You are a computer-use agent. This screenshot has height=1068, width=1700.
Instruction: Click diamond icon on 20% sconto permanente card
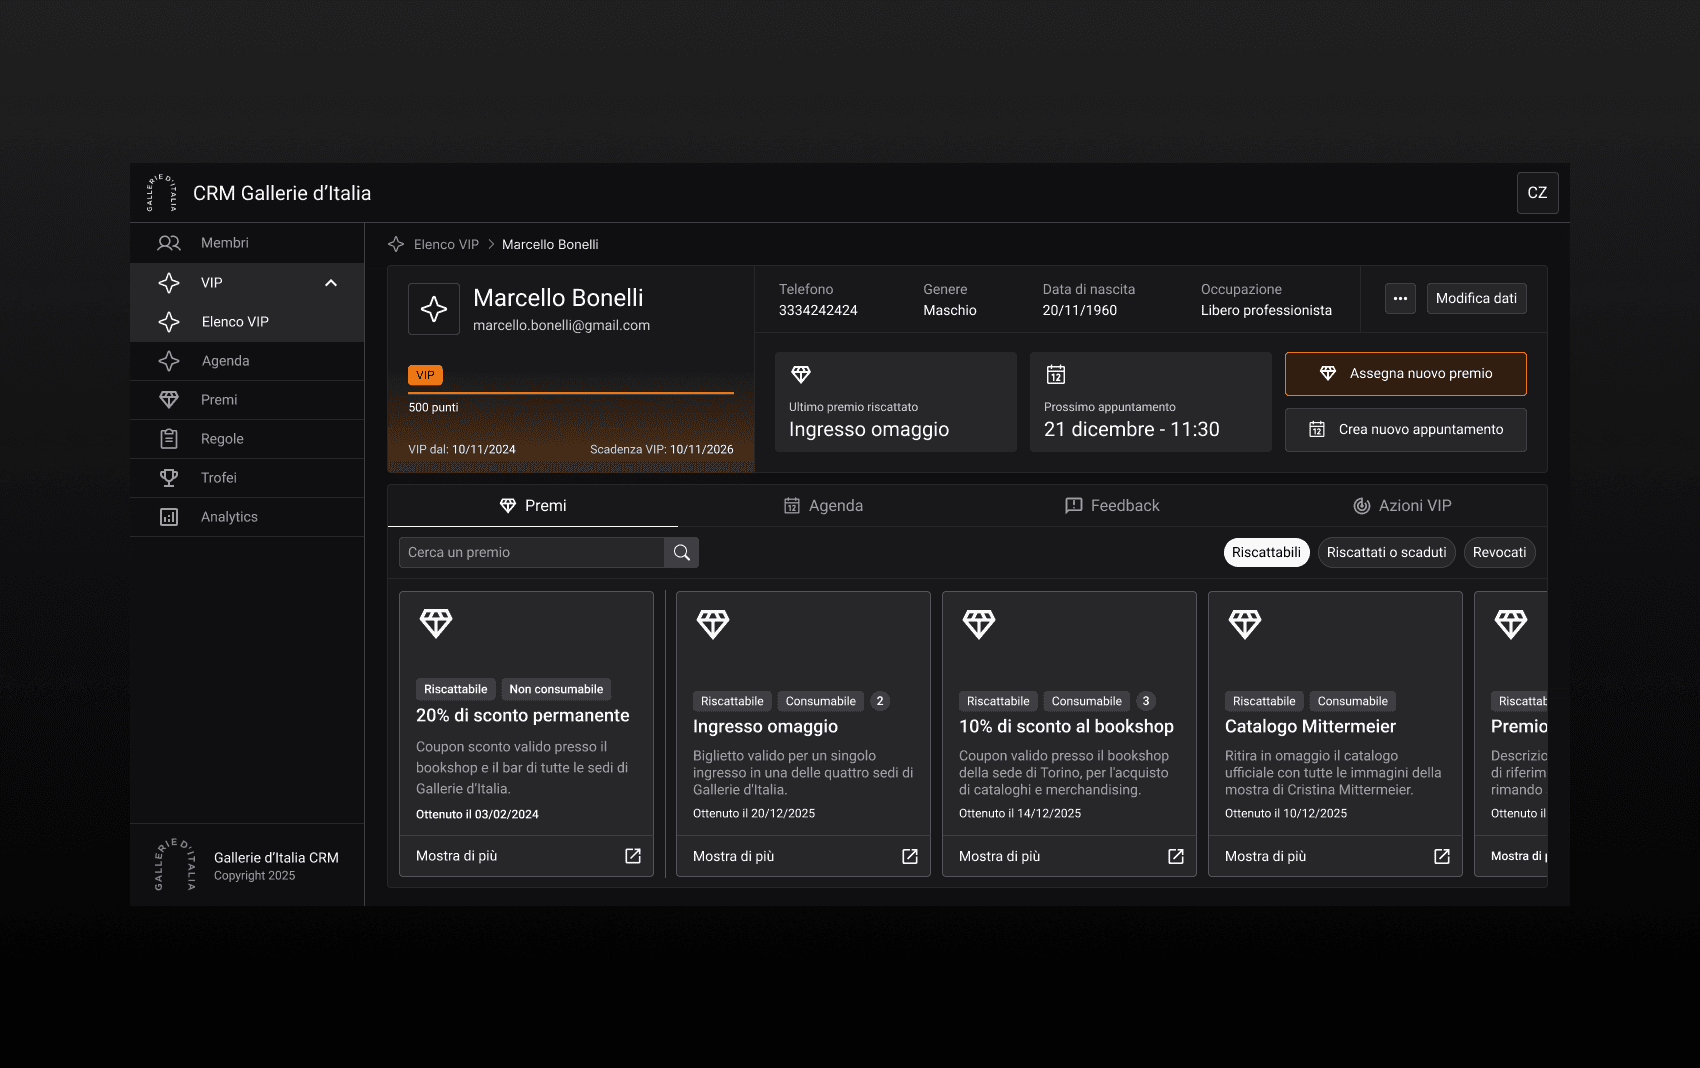436,623
